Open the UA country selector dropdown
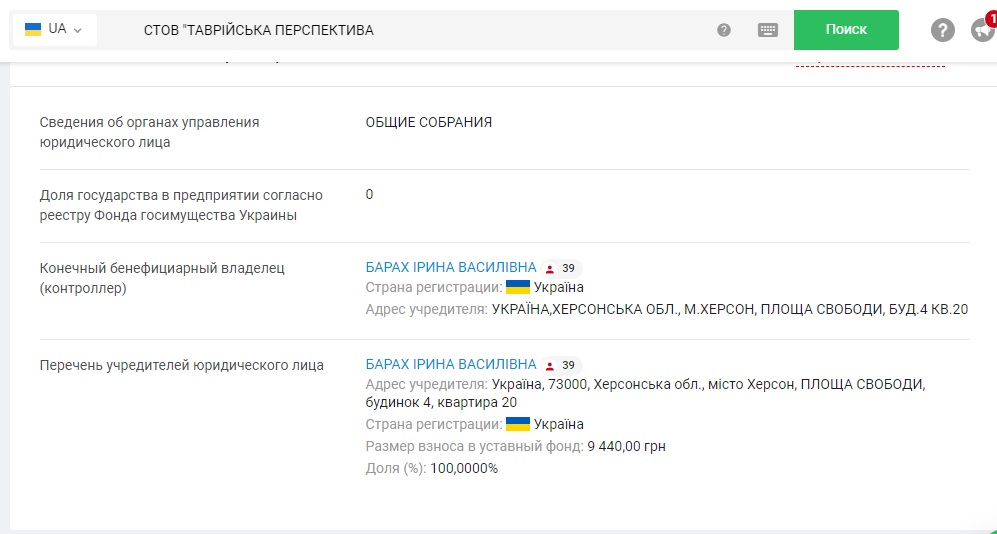997x534 pixels. click(x=54, y=29)
